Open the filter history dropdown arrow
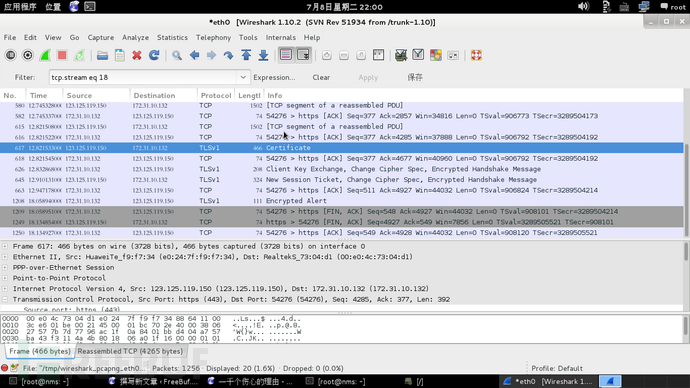690x388 pixels. tap(243, 77)
